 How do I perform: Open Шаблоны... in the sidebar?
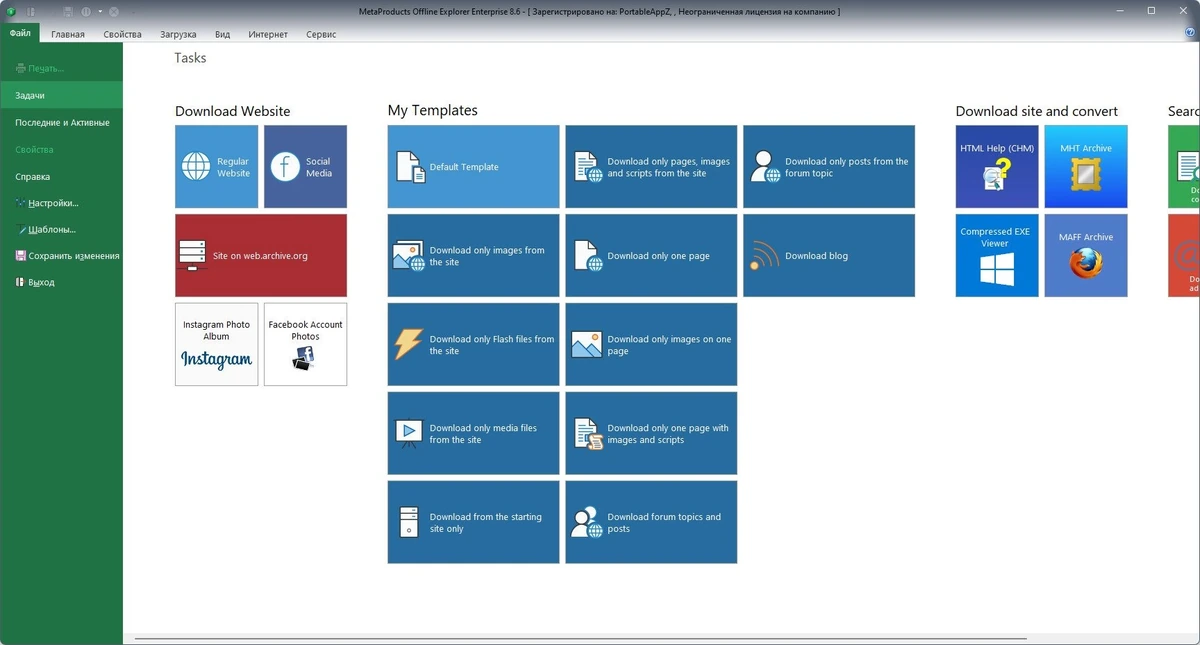61,230
